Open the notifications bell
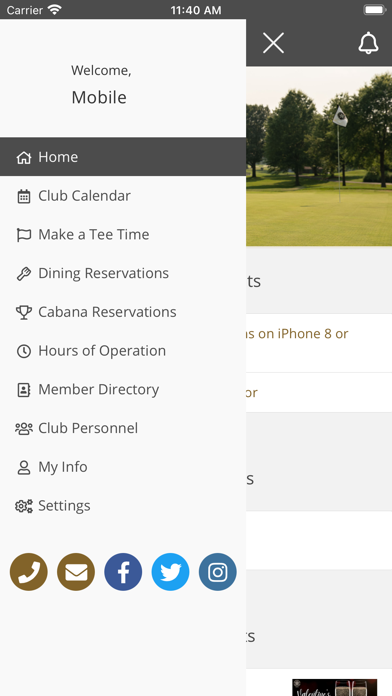 (x=368, y=43)
